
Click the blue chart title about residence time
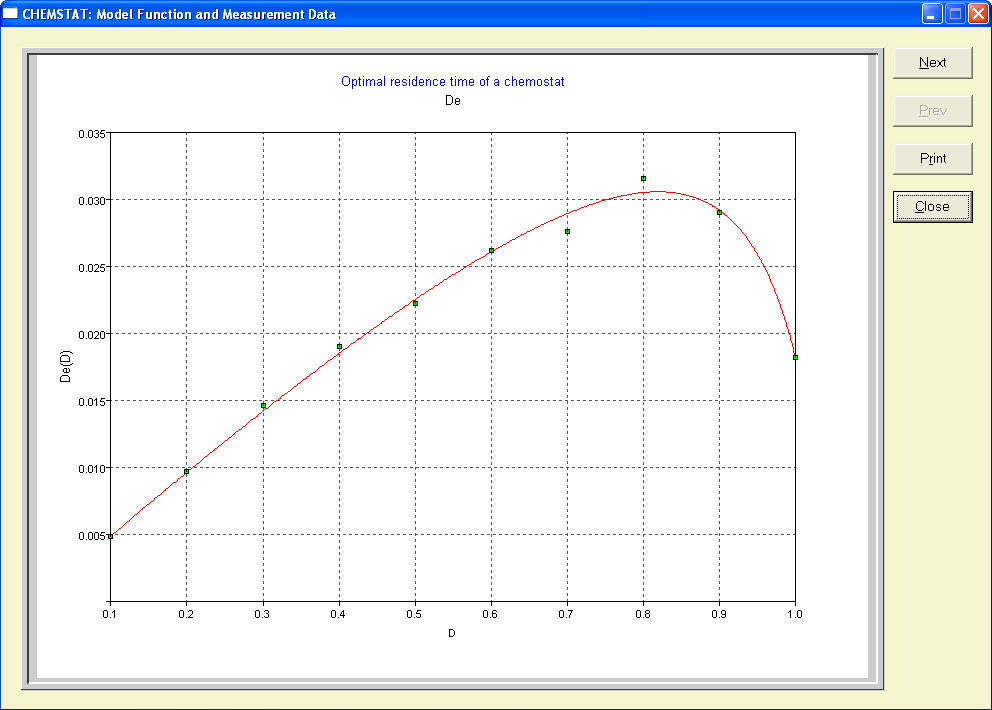452,81
